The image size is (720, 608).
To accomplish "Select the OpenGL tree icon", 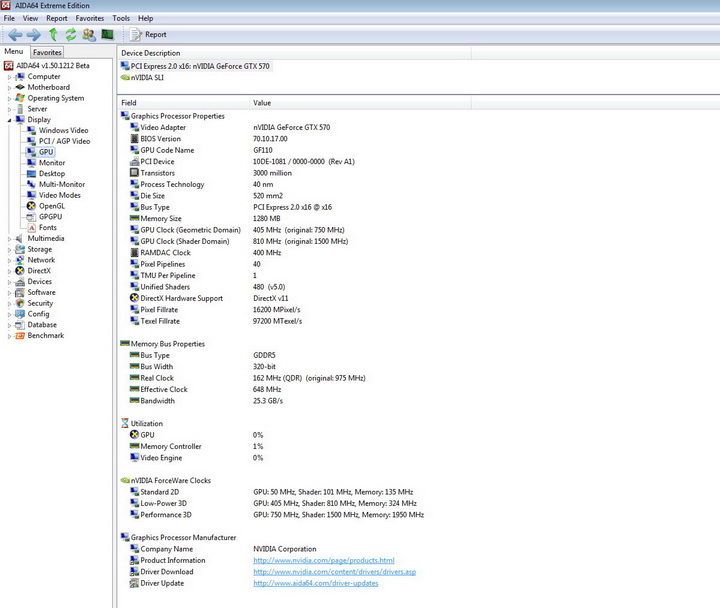I will (31, 206).
